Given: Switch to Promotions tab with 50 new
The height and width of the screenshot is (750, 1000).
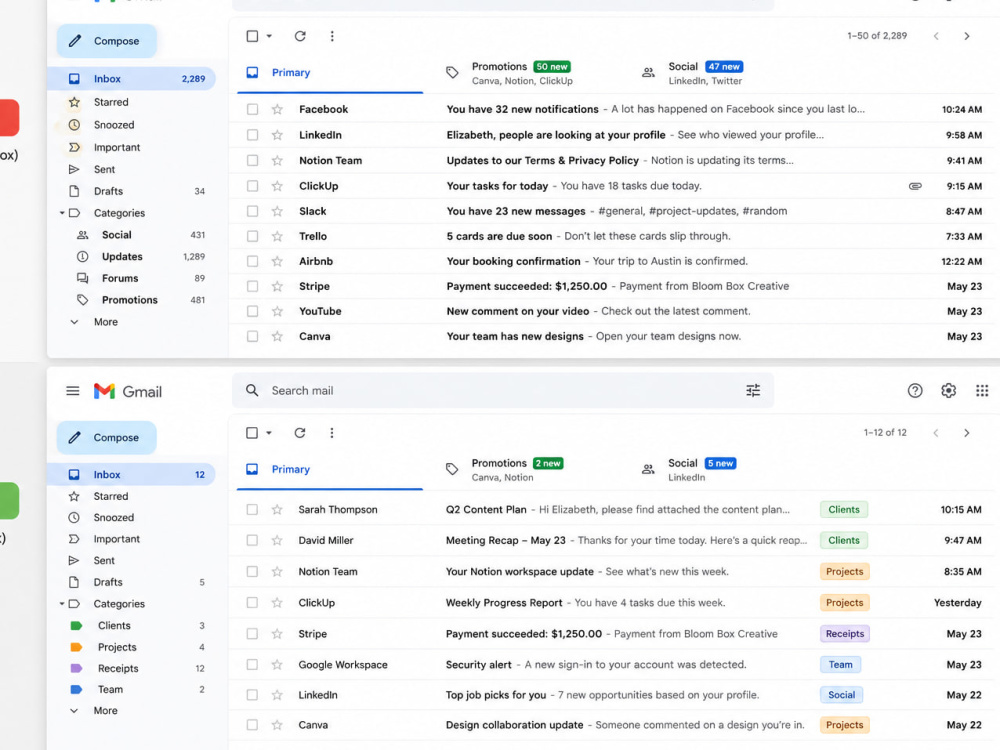Looking at the screenshot, I should coord(509,73).
